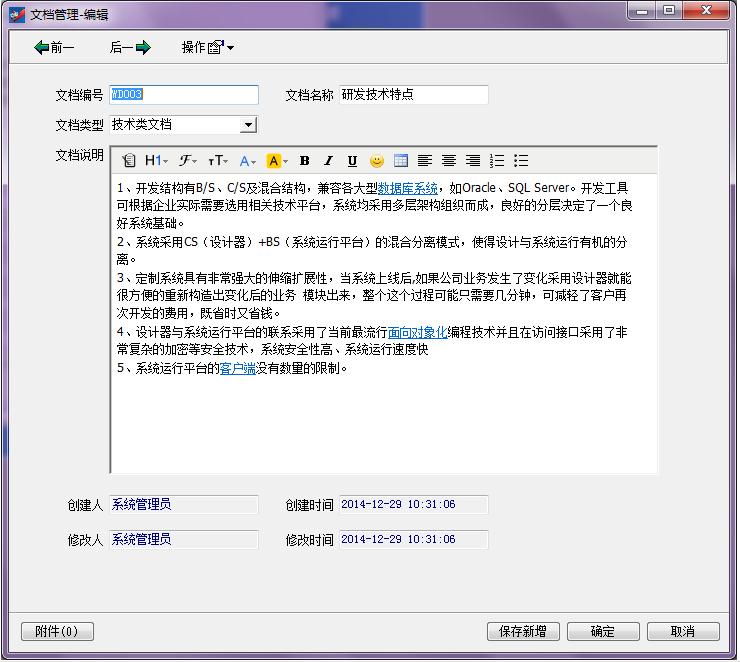This screenshot has height=662, width=740.
Task: Open the H1 heading dropdown
Action: click(x=156, y=160)
